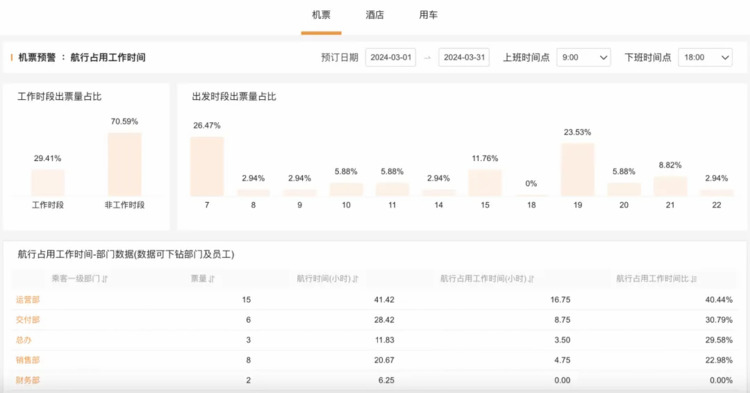The height and width of the screenshot is (393, 750).
Task: Open the 总办 department link
Action: pos(23,340)
